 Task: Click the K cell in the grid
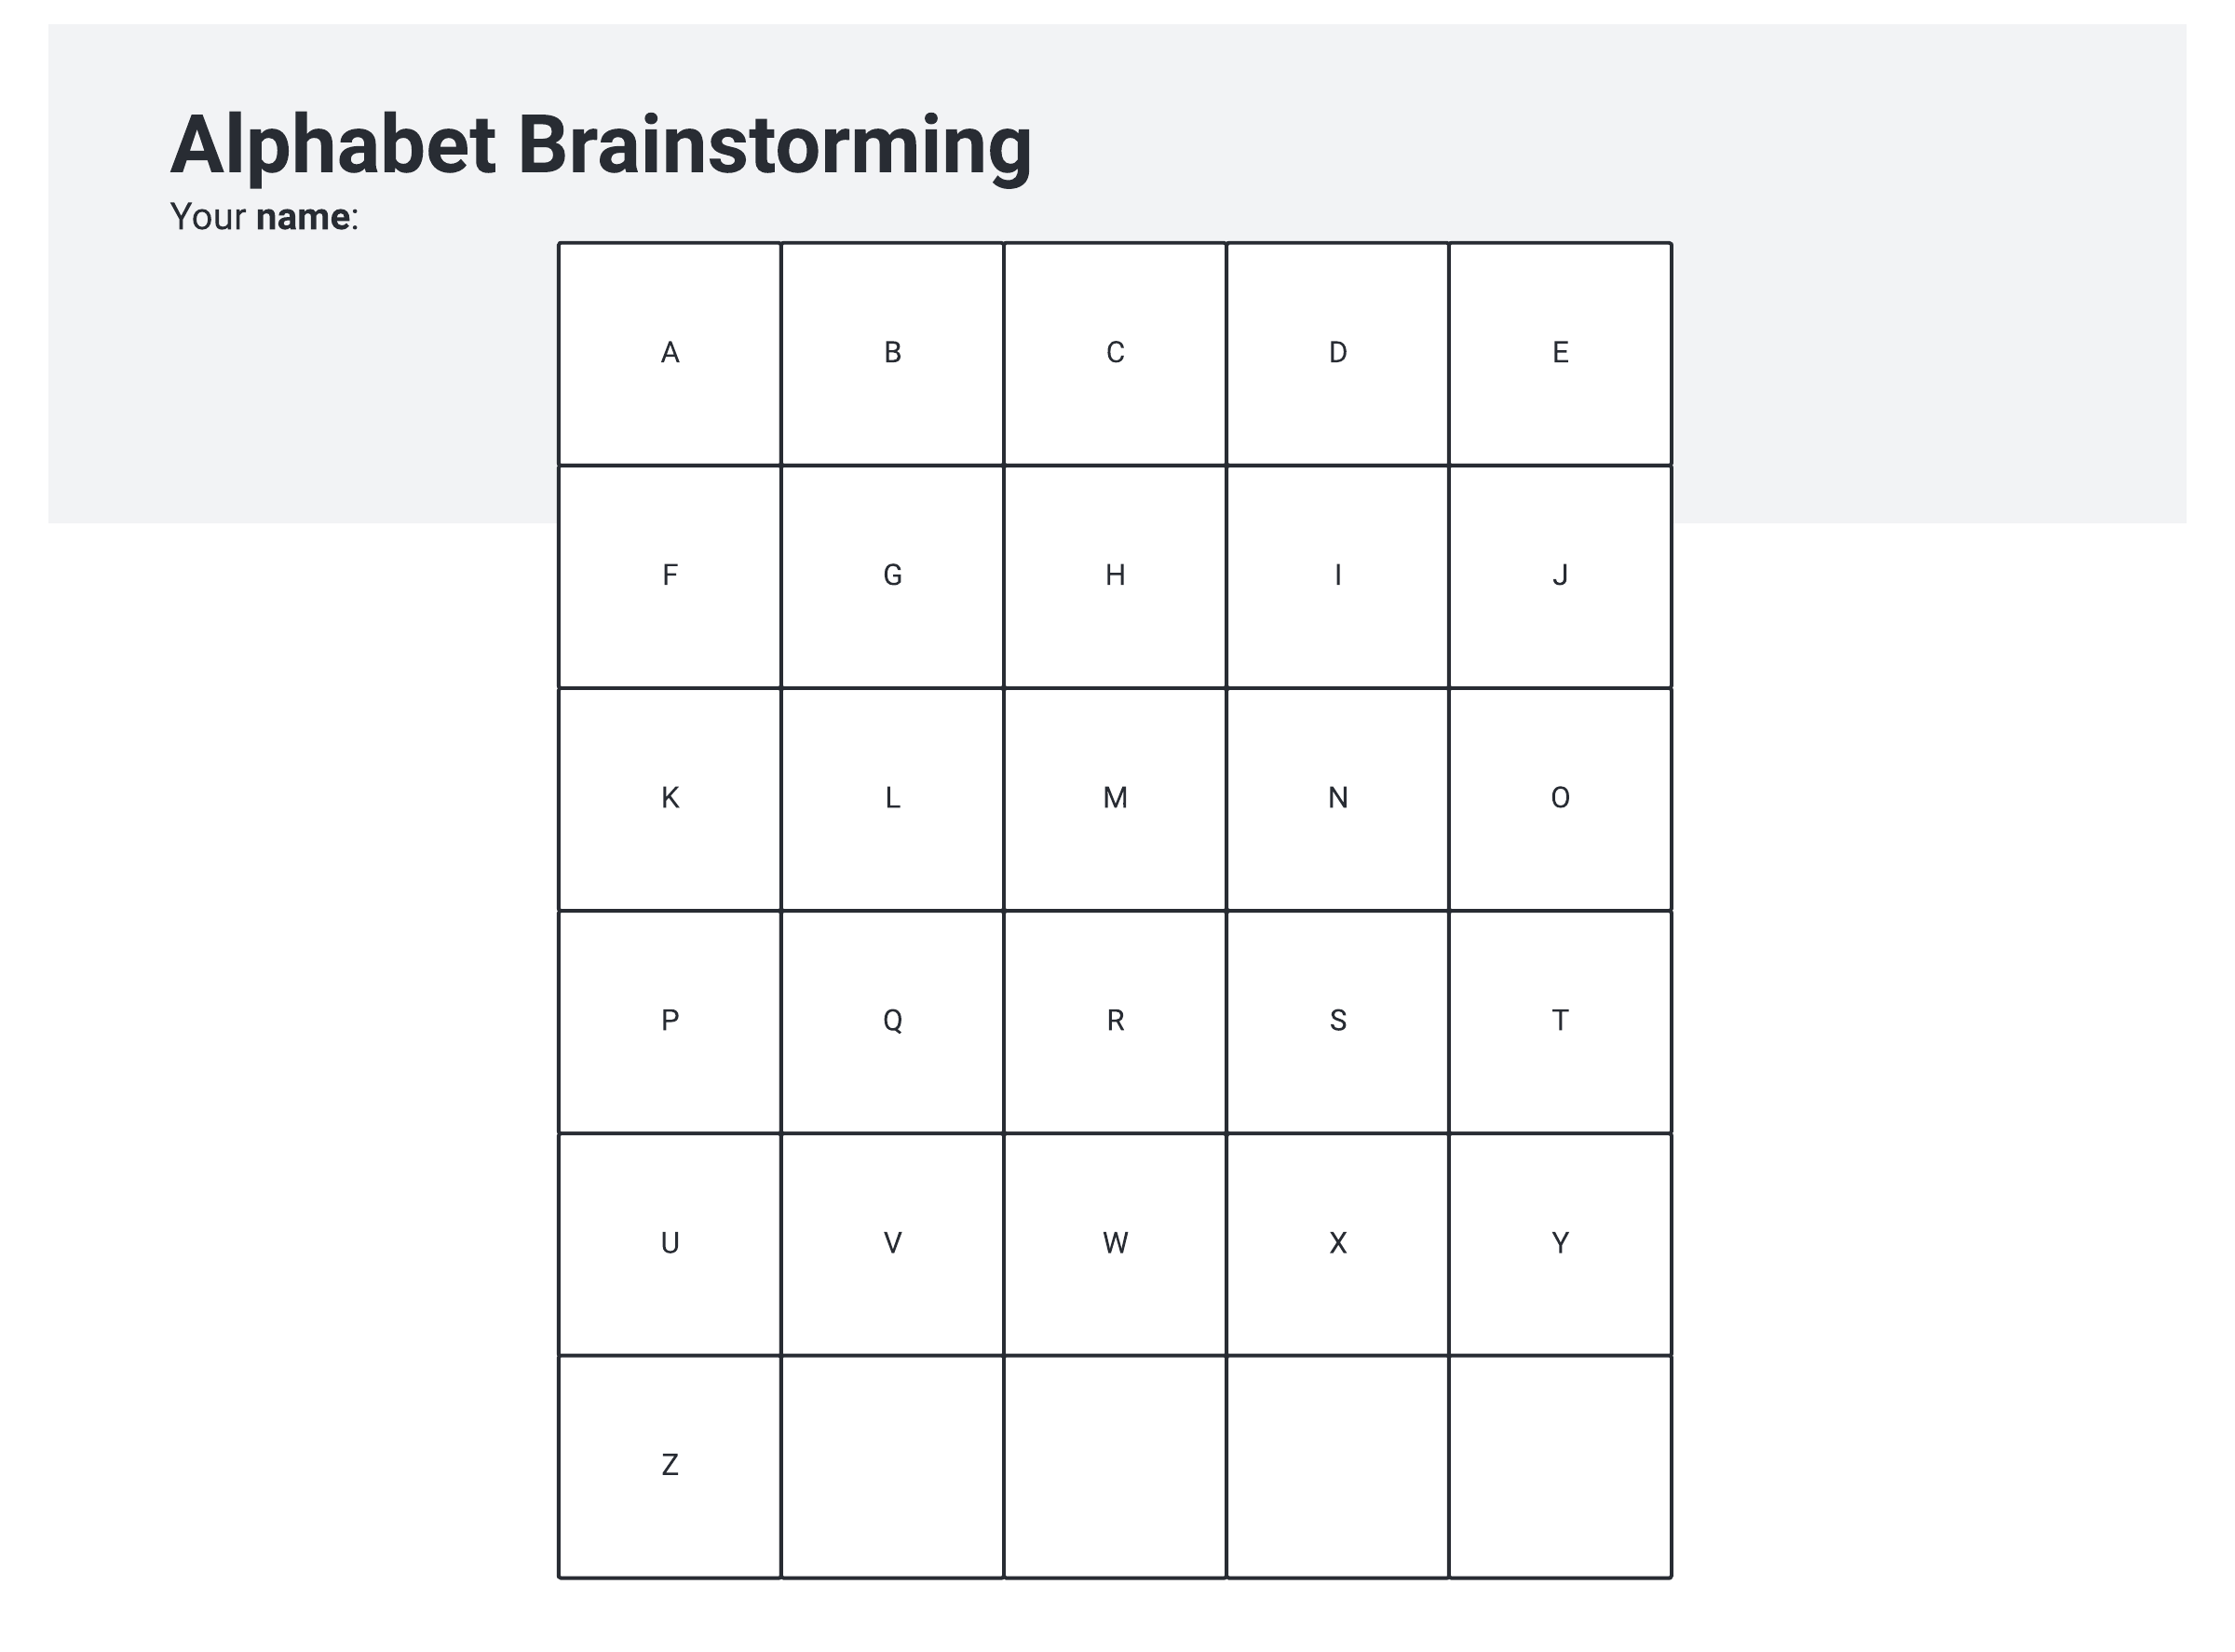coord(670,799)
